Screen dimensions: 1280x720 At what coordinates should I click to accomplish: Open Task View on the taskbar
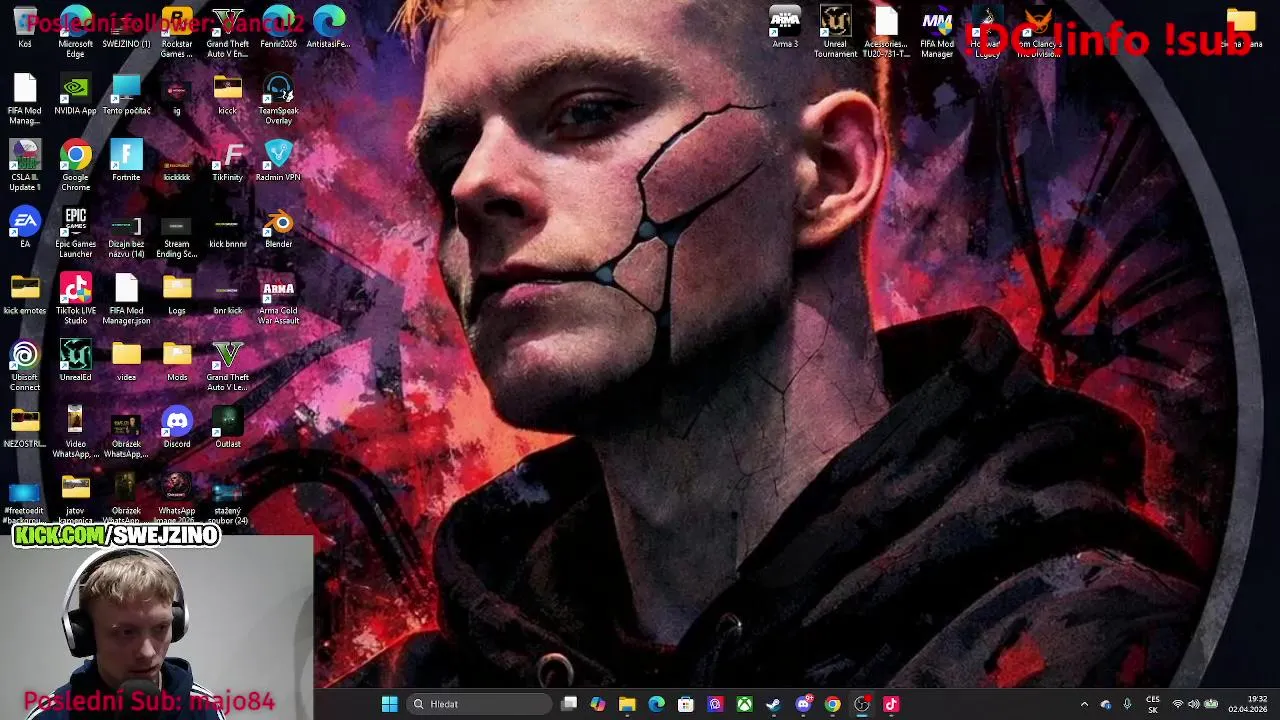569,704
